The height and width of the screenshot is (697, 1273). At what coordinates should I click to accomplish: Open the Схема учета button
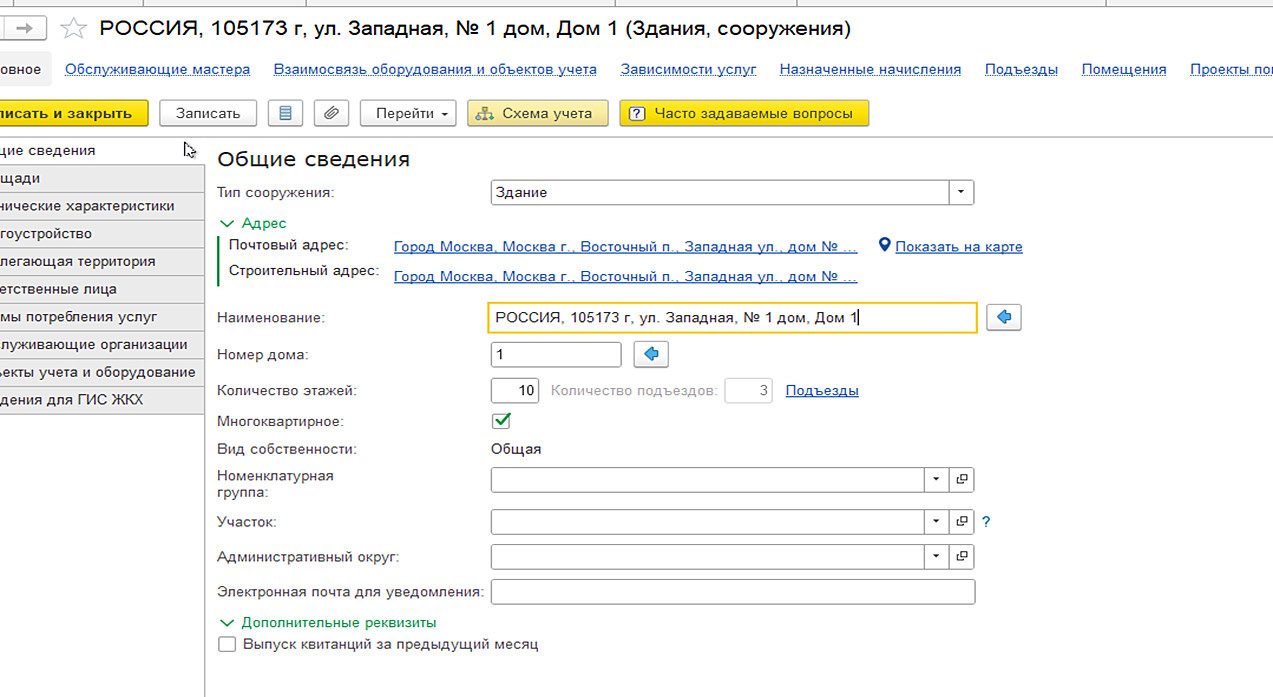click(538, 113)
